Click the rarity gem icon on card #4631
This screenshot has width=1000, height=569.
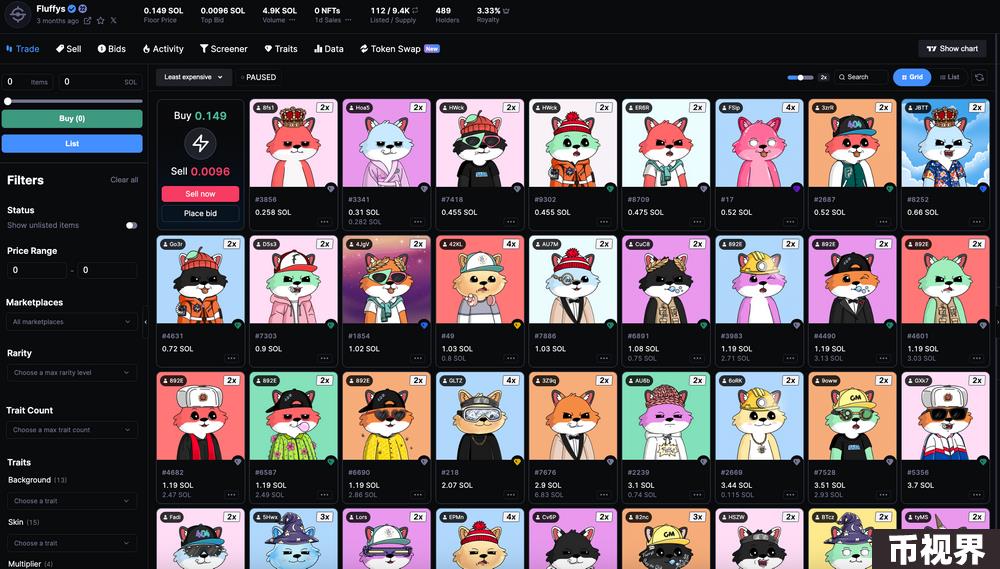tap(237, 325)
